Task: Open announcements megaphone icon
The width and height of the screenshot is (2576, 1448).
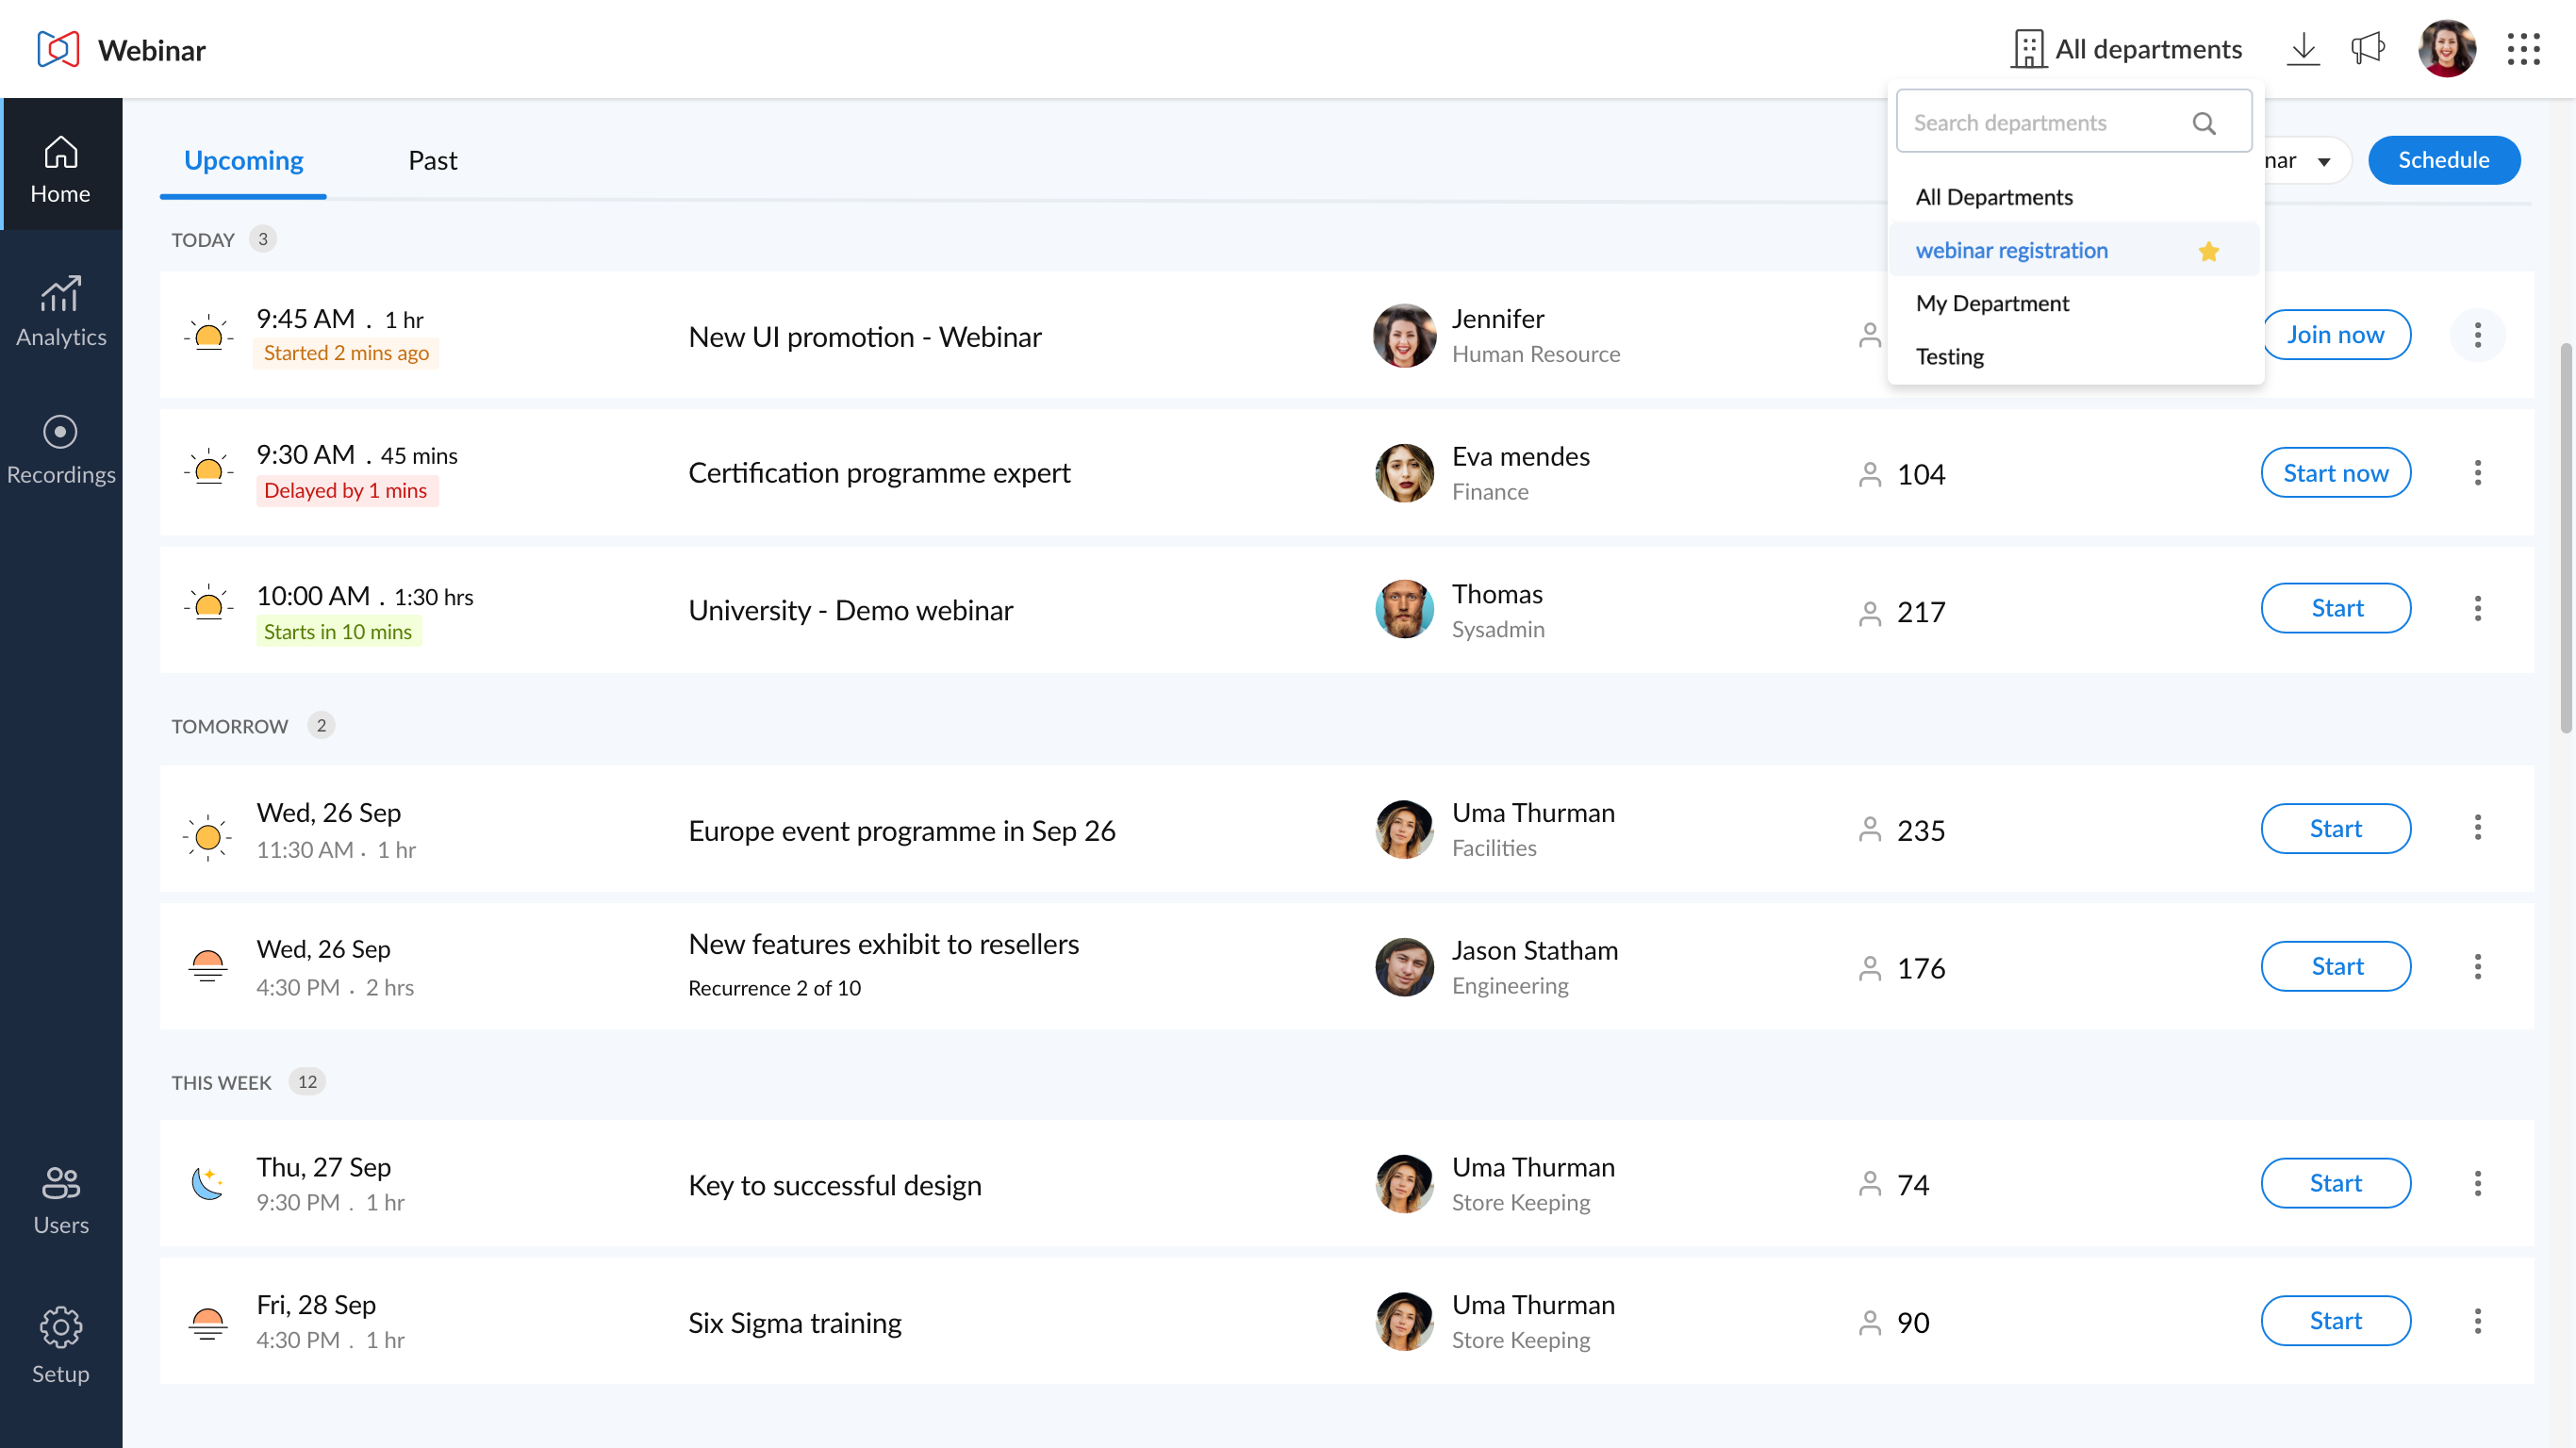Action: coord(2367,49)
